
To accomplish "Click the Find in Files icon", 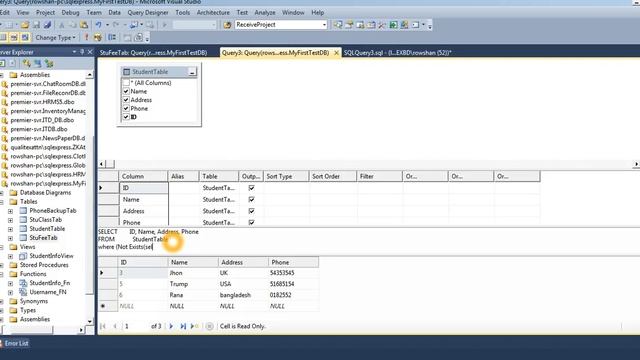I will coord(227,25).
